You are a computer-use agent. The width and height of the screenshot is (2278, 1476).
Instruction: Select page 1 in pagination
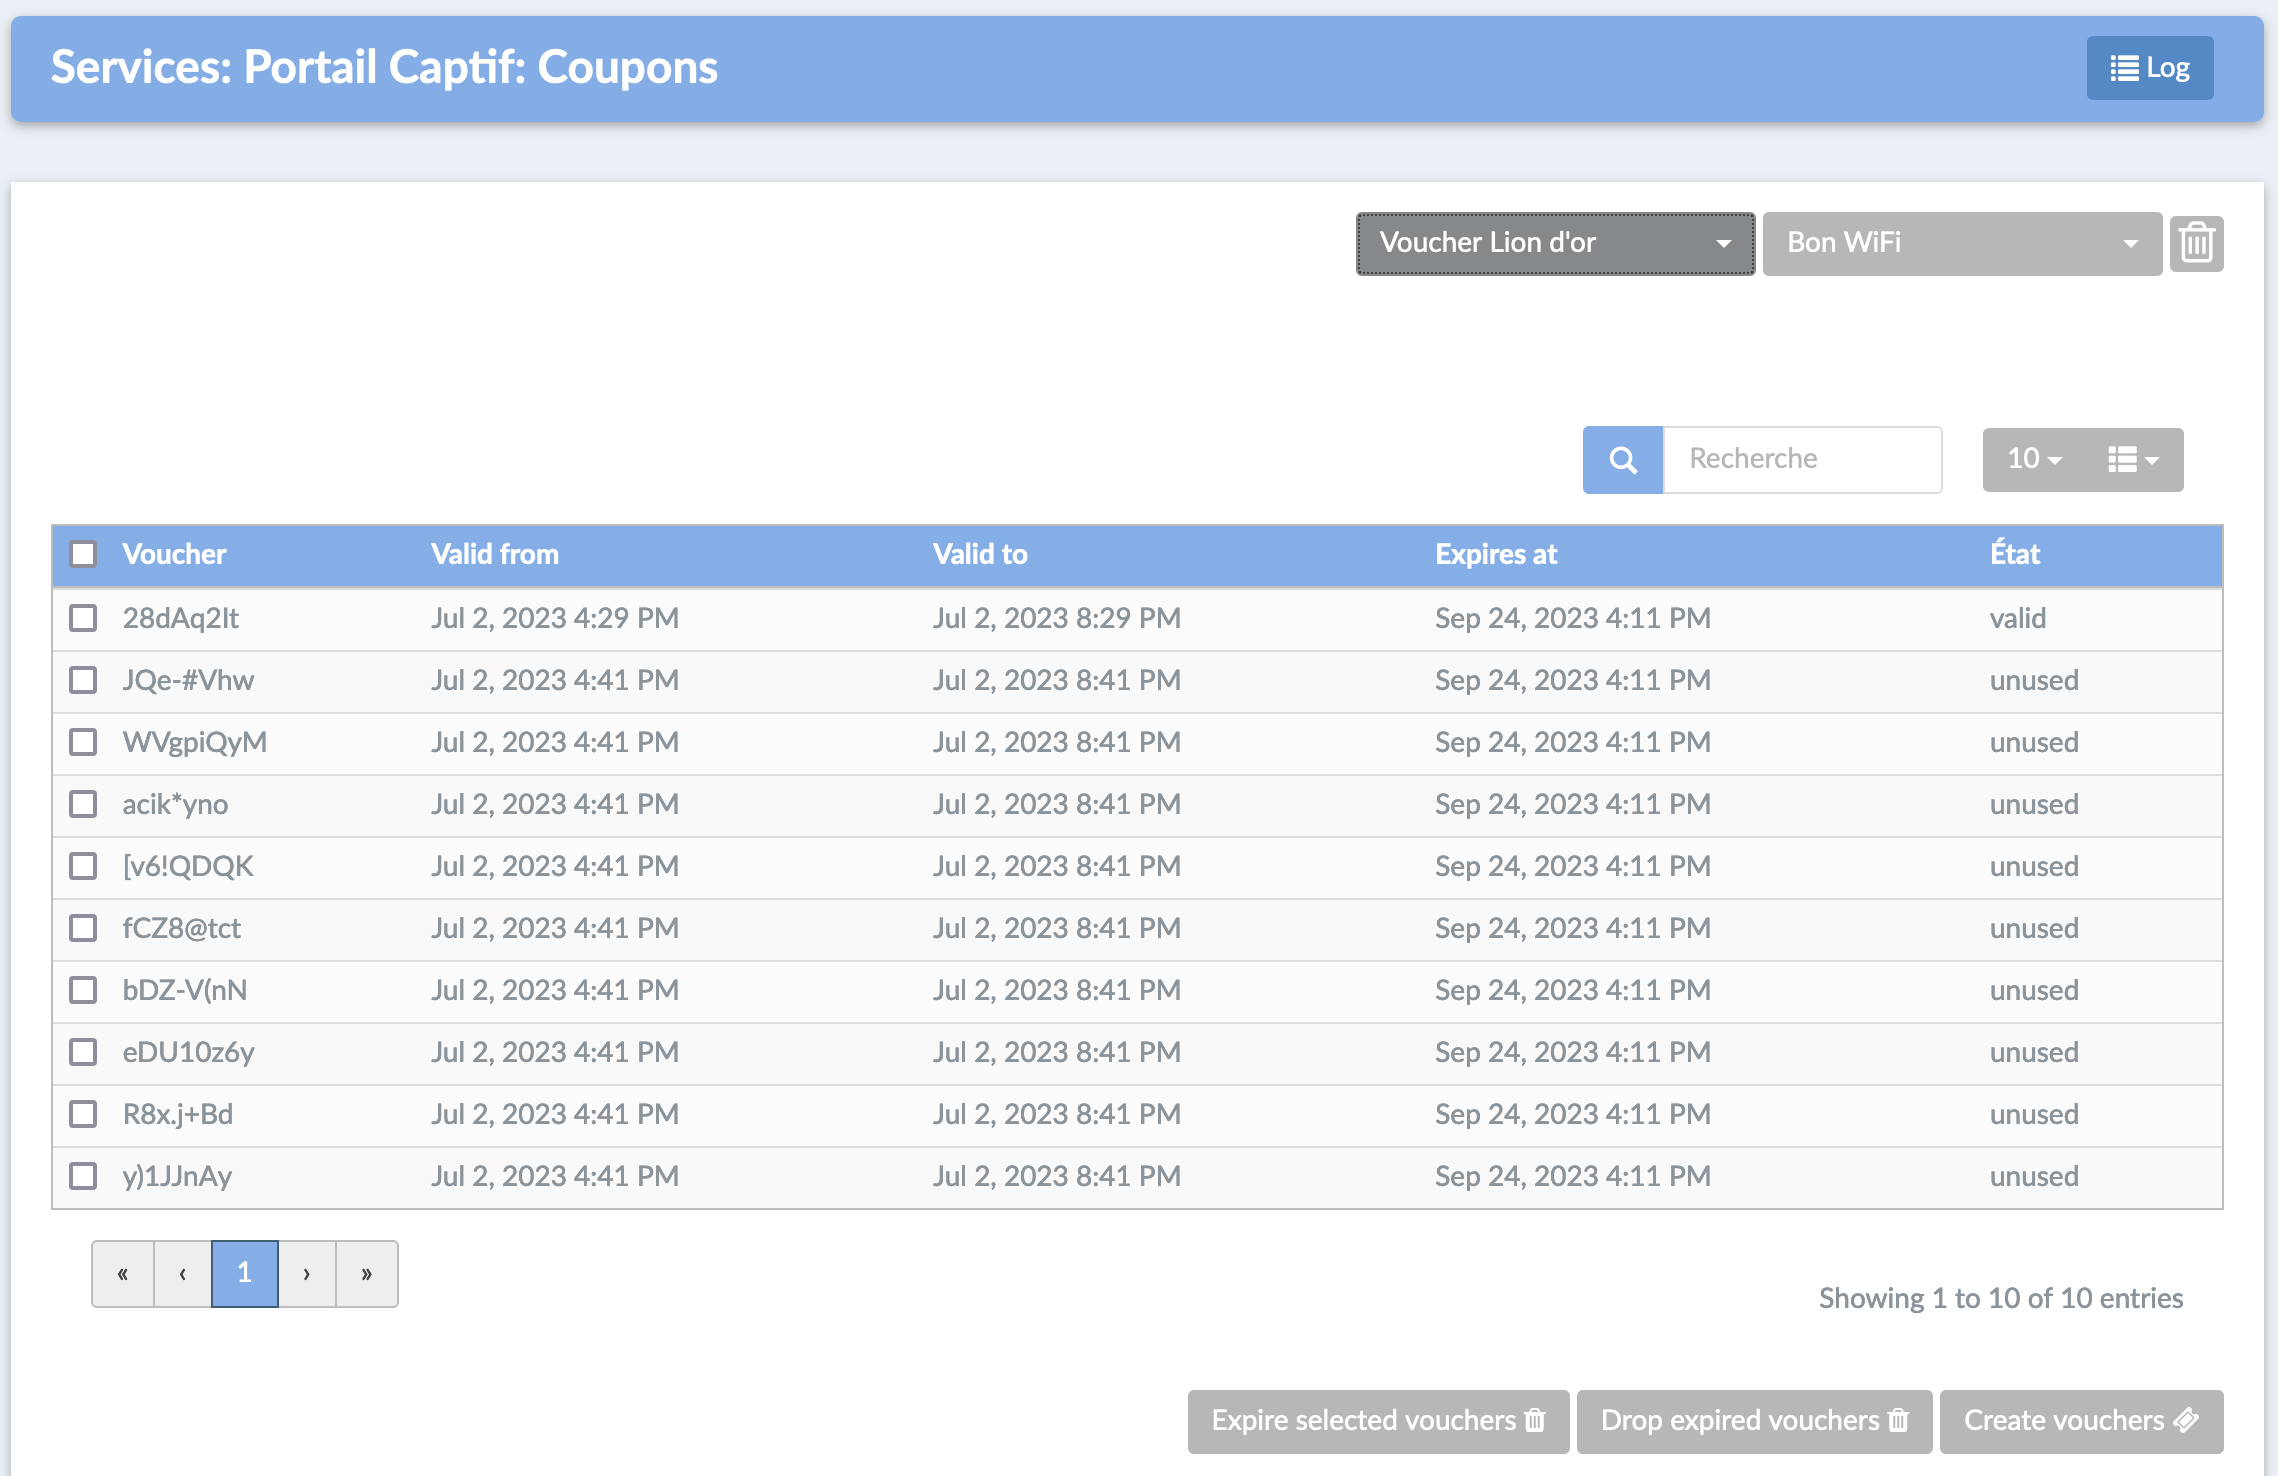(x=245, y=1274)
